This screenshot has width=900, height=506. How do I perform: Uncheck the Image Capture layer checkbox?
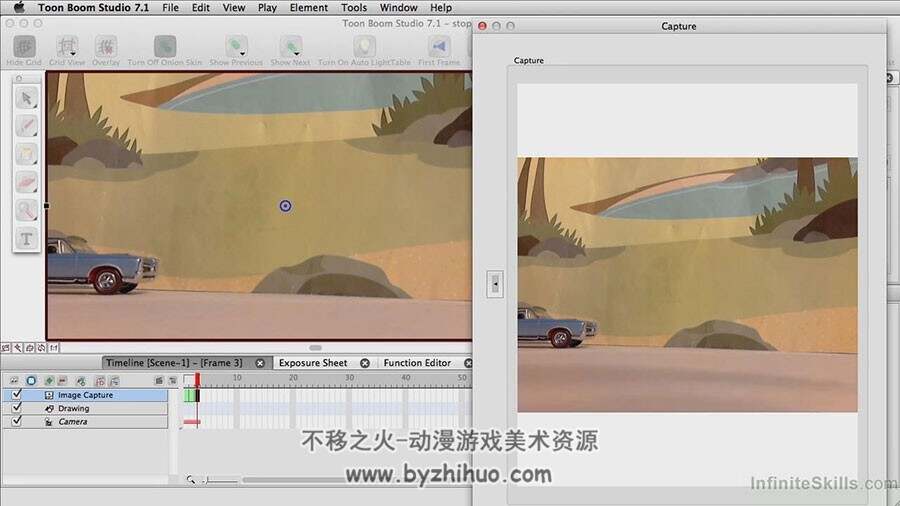(x=17, y=394)
